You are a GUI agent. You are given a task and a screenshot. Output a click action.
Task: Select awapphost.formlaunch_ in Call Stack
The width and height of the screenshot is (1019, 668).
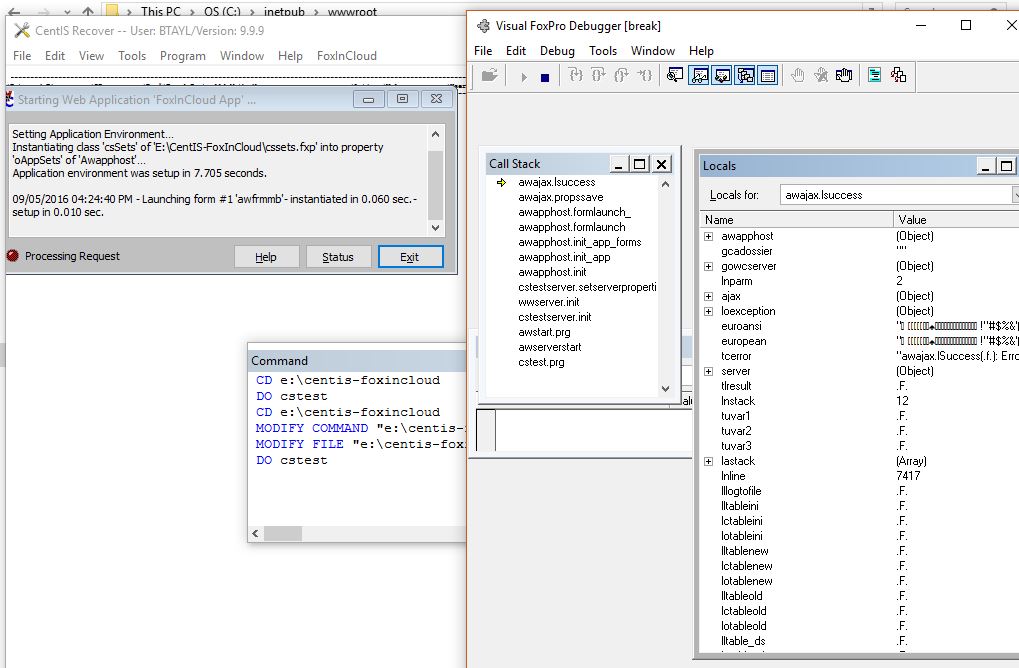pyautogui.click(x=574, y=212)
